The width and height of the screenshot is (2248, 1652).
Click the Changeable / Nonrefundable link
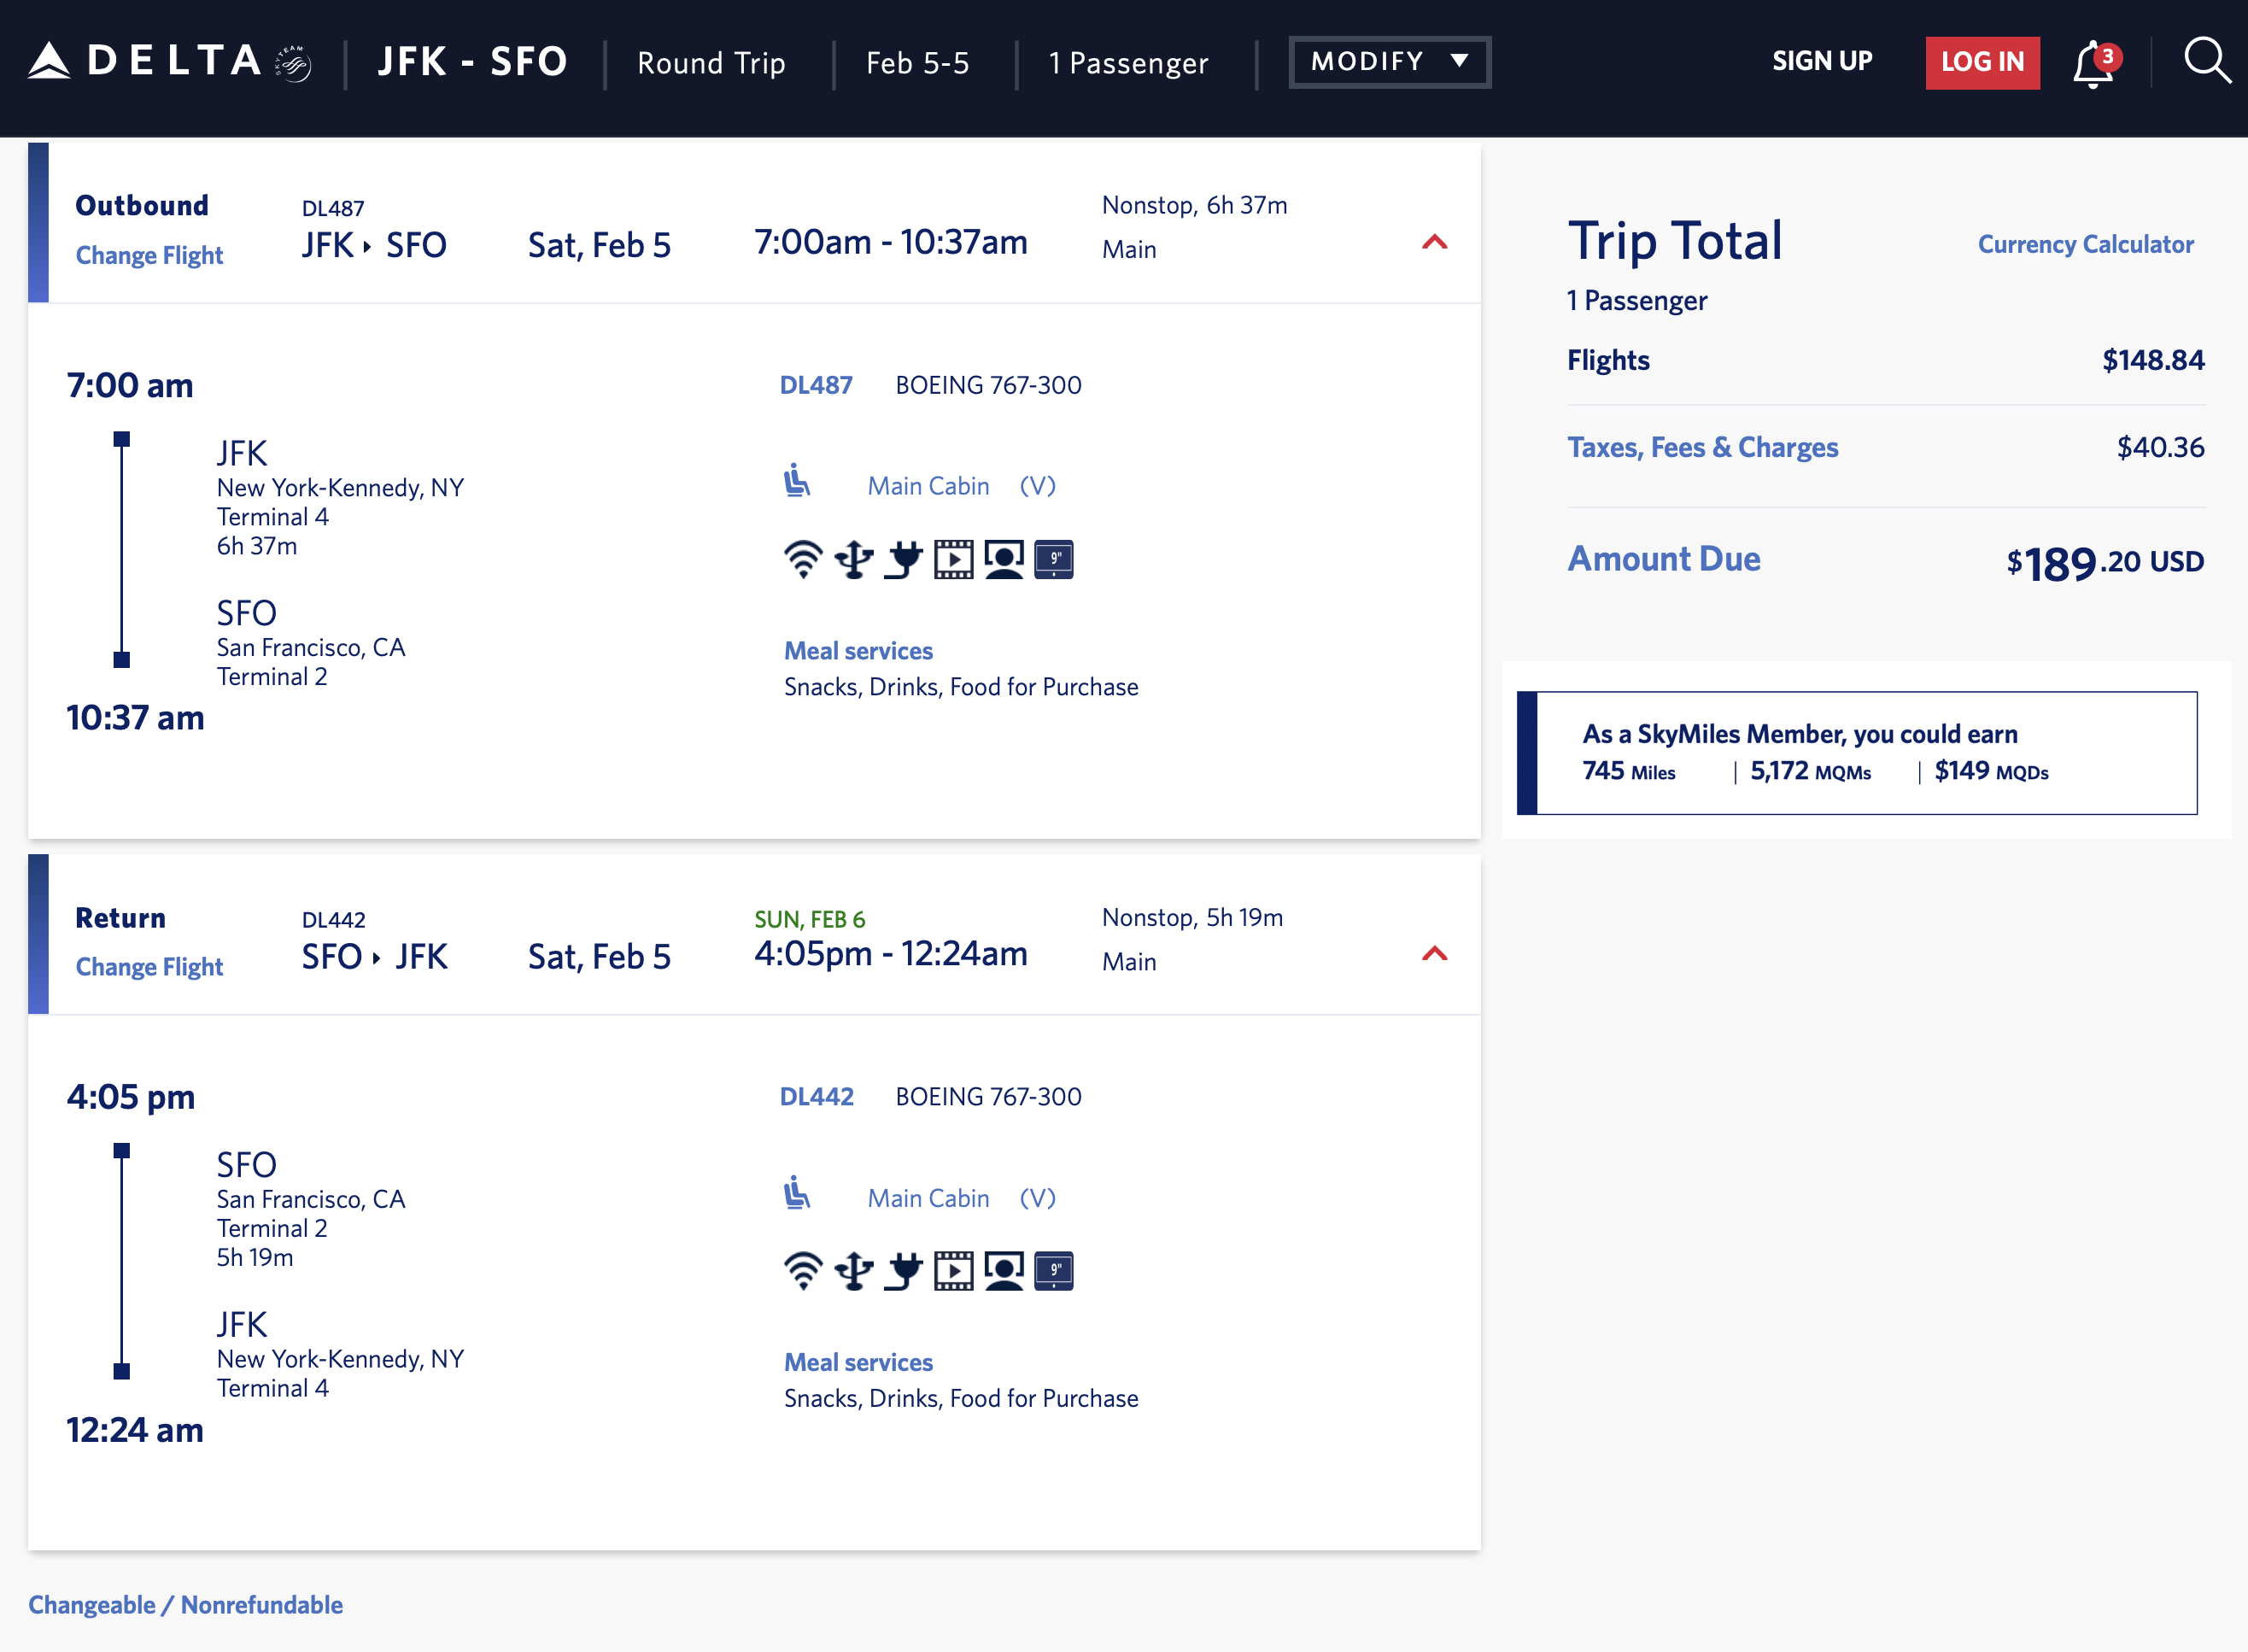point(185,1605)
